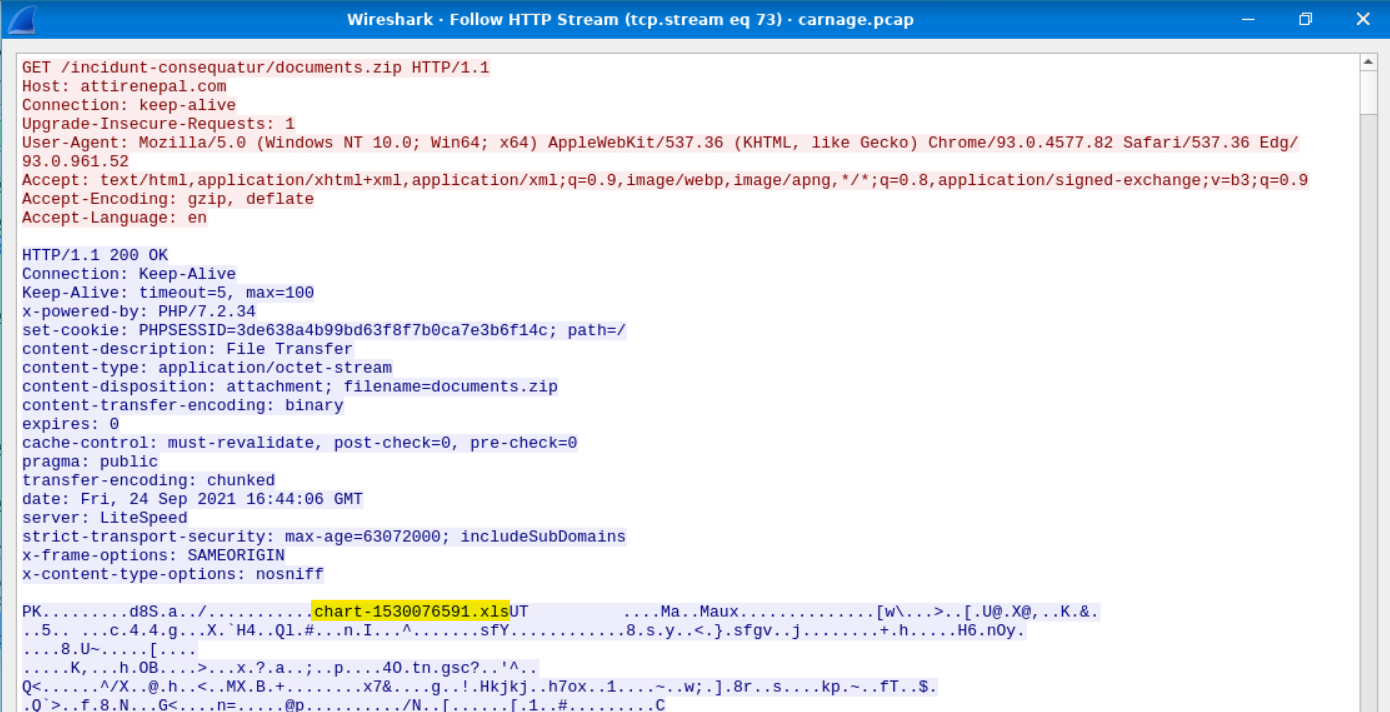Viewport: 1390px width, 712px height.
Task: Click the User-Agent Mozilla/5.0 header line
Action: pos(660,142)
